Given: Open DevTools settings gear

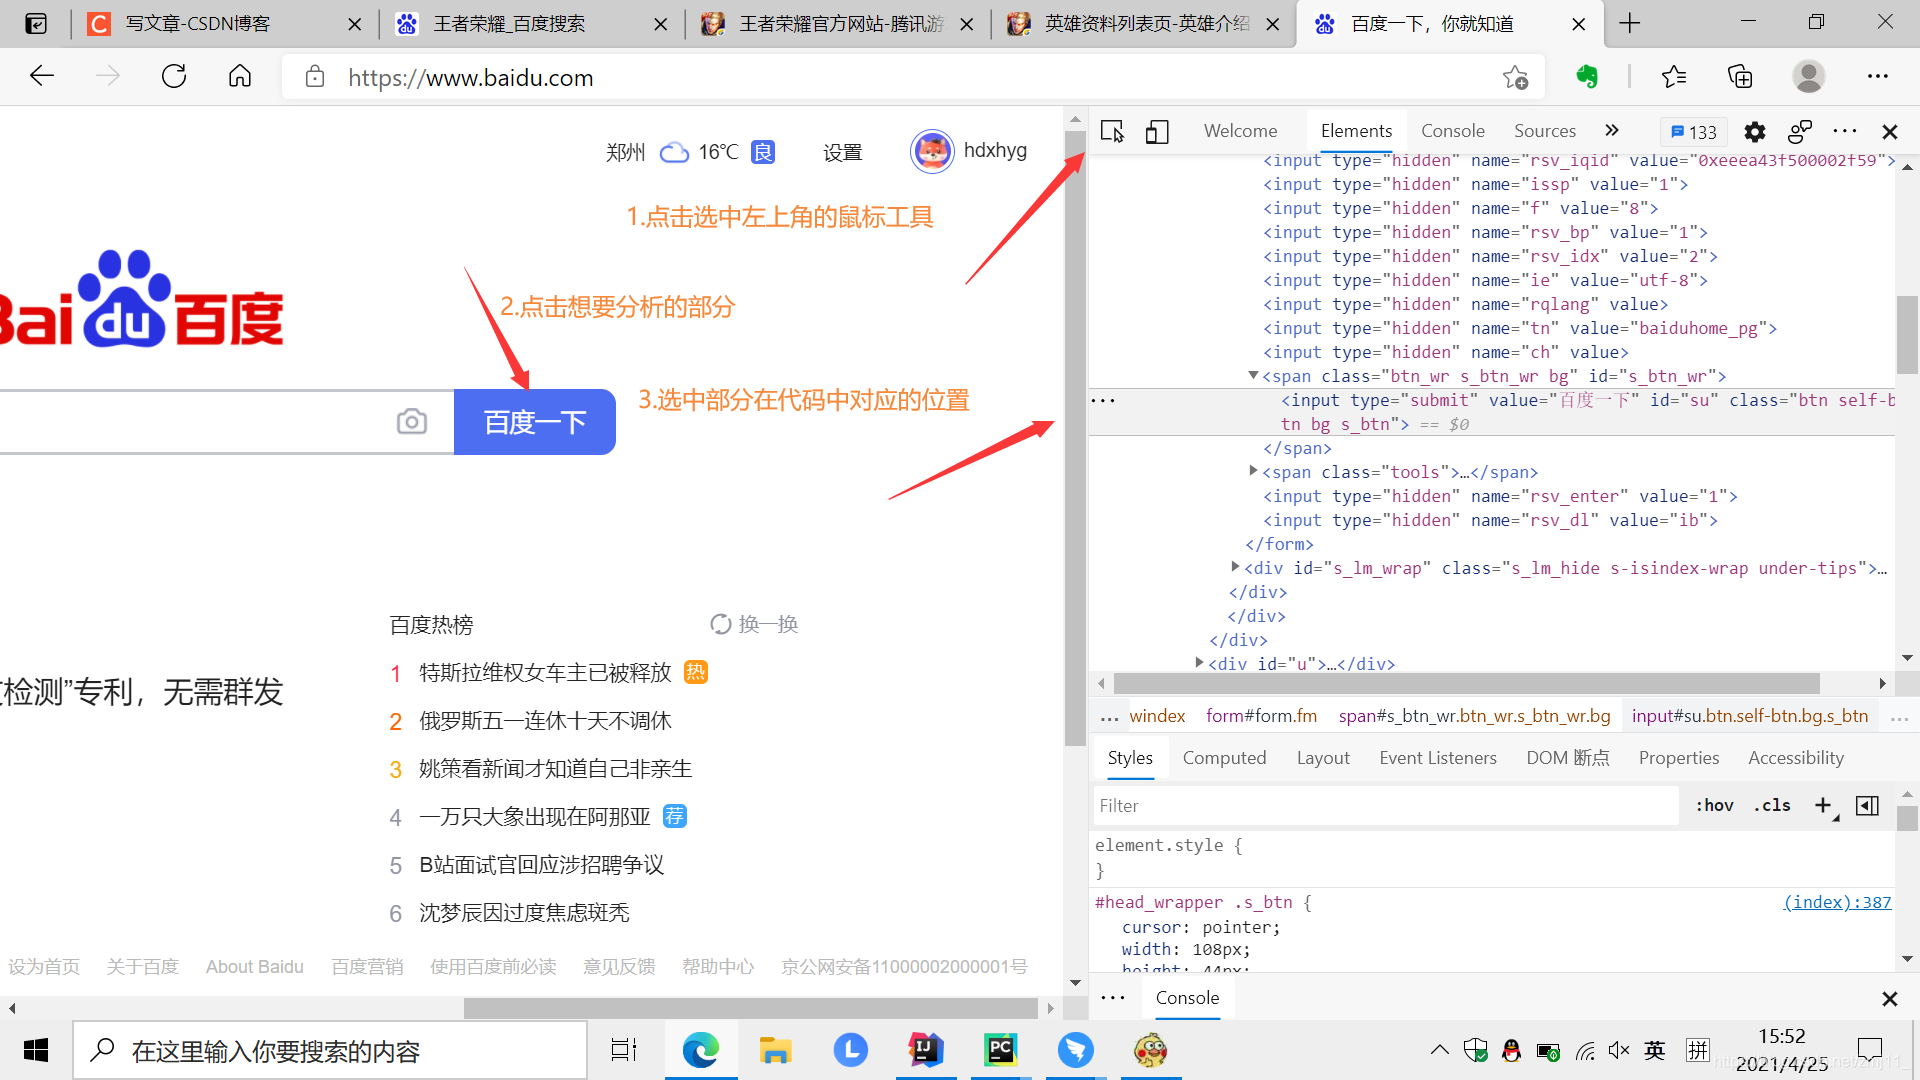Looking at the screenshot, I should 1755,131.
